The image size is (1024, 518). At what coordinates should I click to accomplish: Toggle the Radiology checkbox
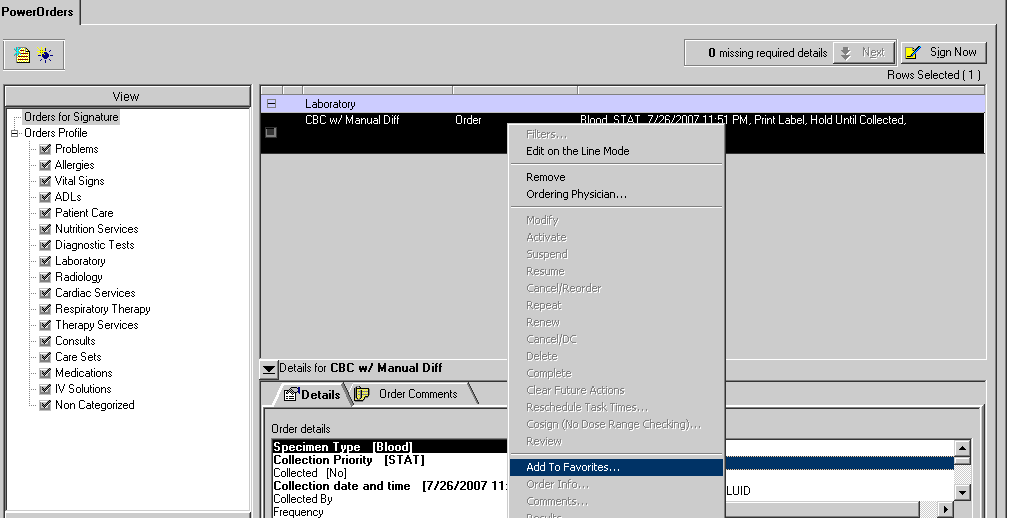coord(45,277)
